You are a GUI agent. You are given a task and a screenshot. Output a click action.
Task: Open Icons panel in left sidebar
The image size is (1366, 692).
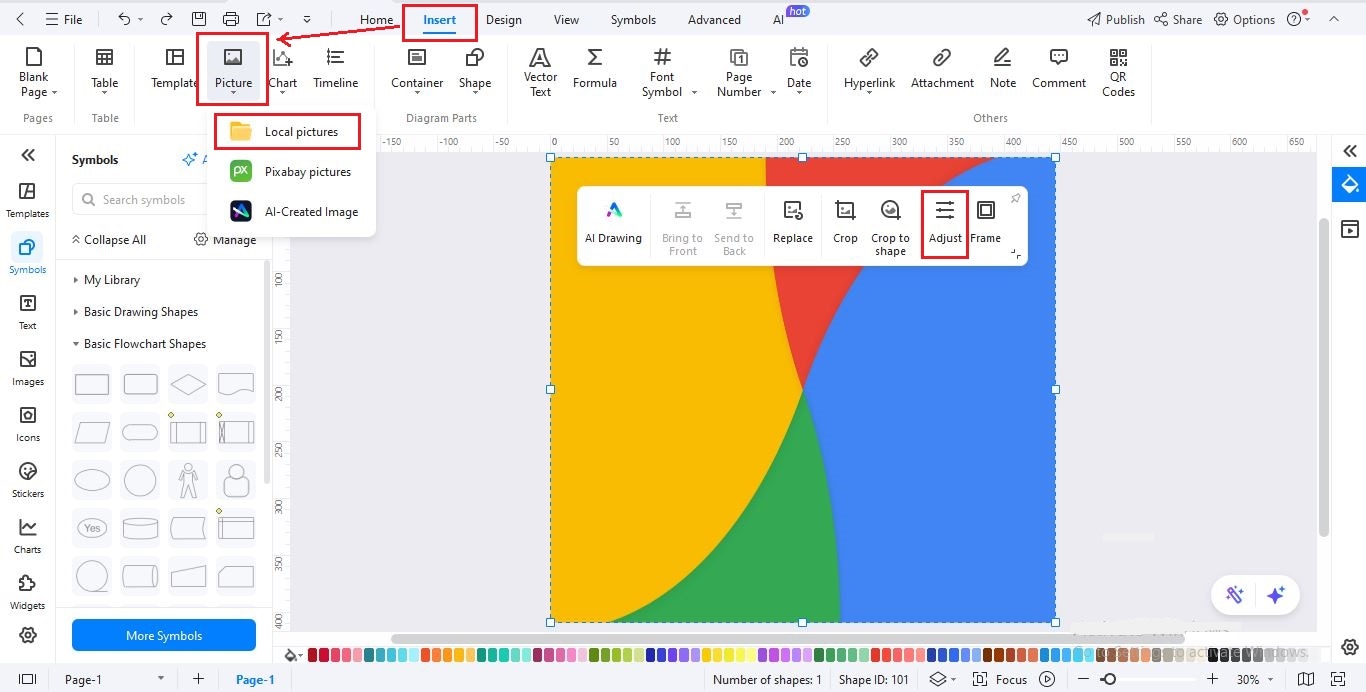click(27, 424)
